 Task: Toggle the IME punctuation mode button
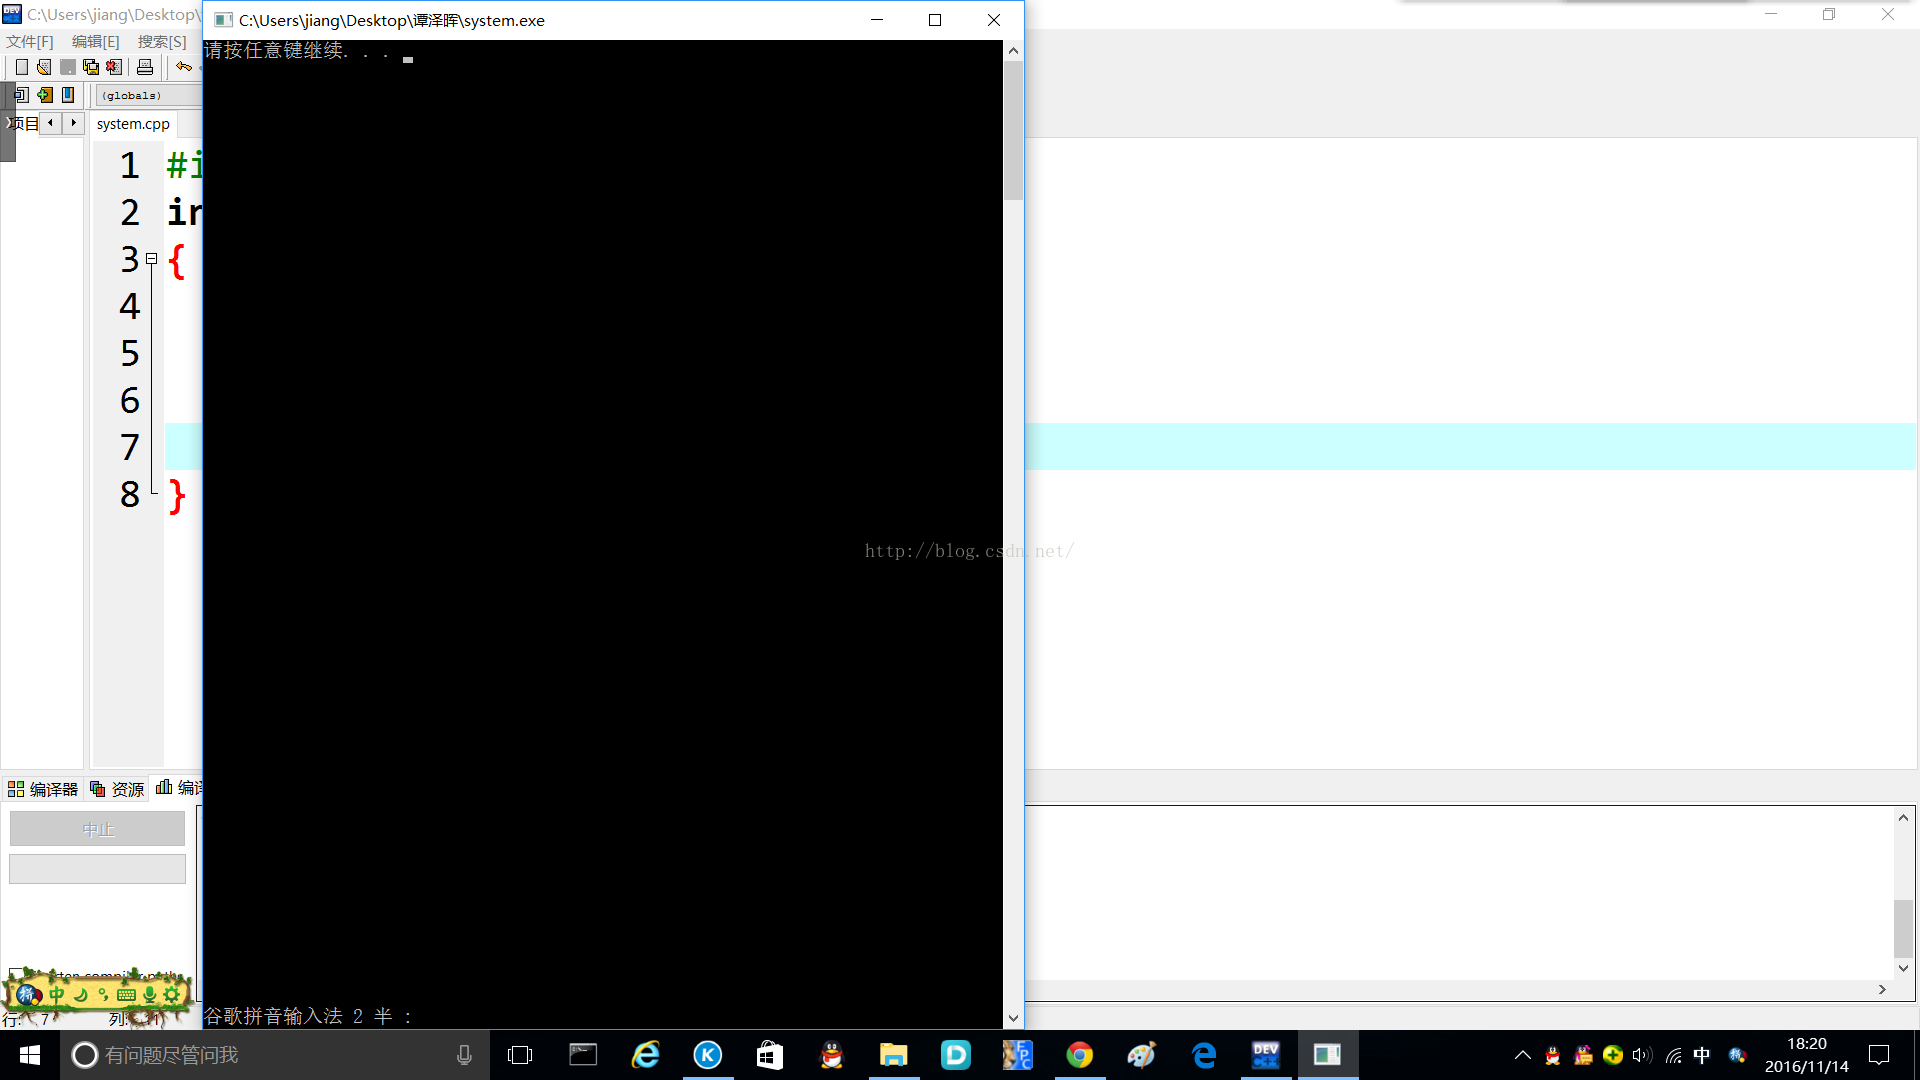tap(103, 994)
